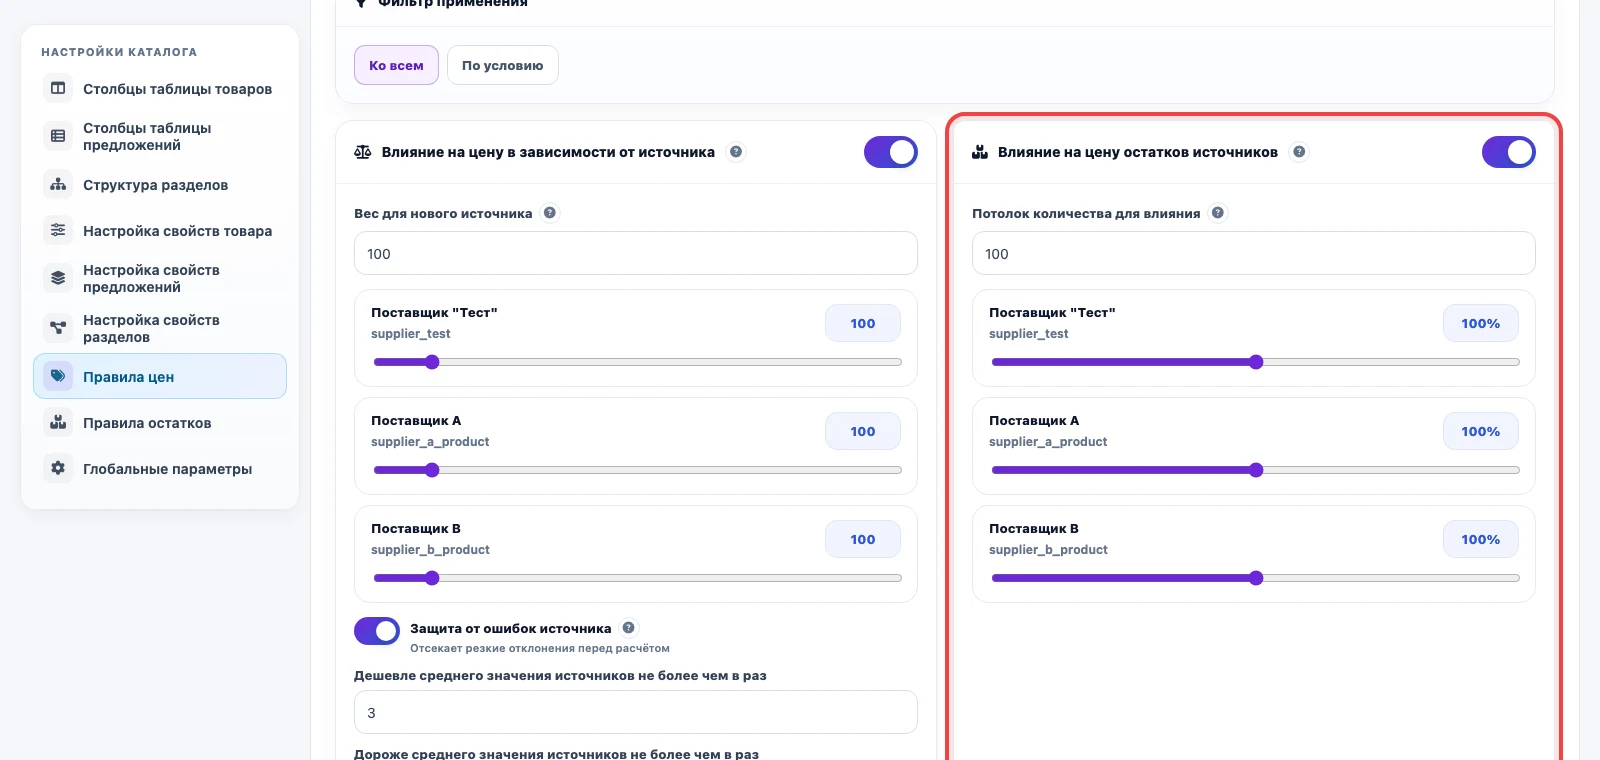Open 'Структура разделов' settings
The width and height of the screenshot is (1600, 760).
160,184
